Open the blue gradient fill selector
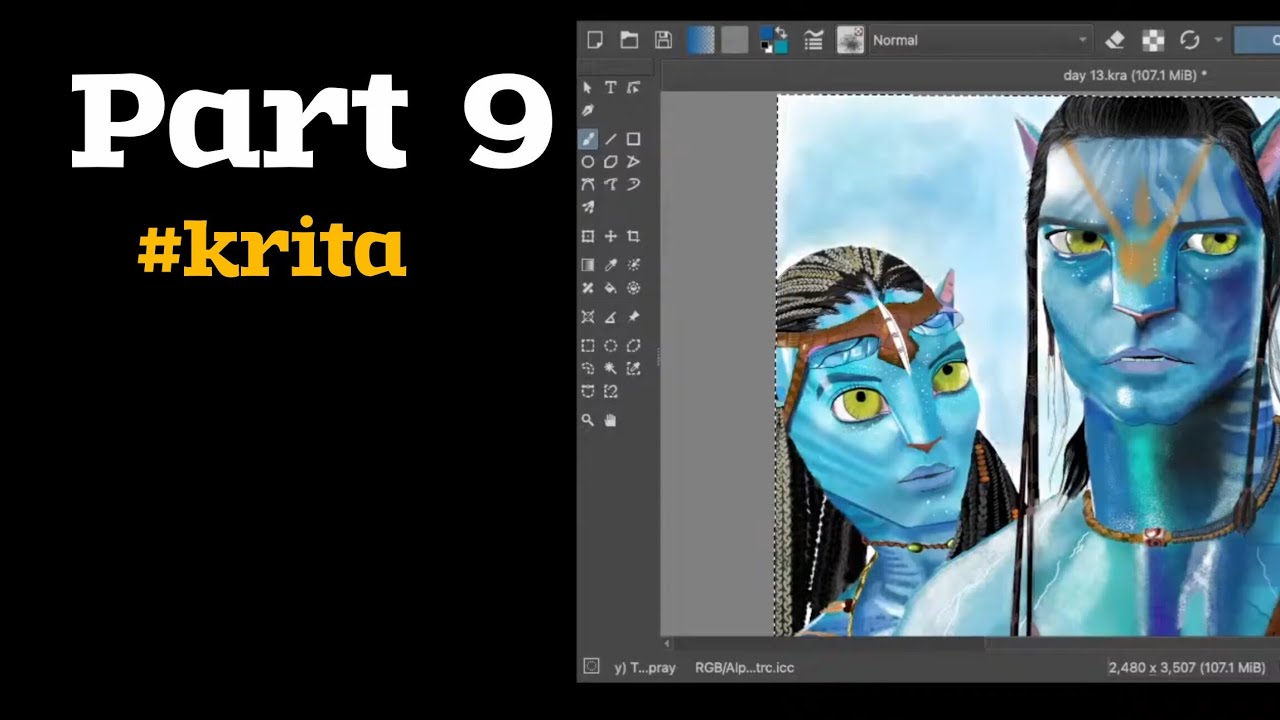Screen dimensions: 1280x720 tap(701, 40)
